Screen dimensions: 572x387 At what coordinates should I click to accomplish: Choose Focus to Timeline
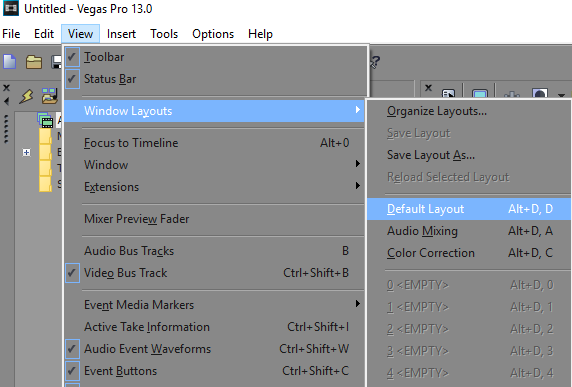tap(214, 143)
